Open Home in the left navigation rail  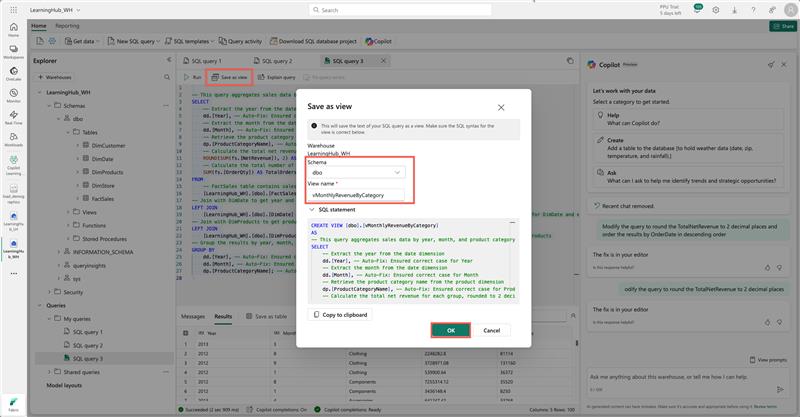coord(13,30)
